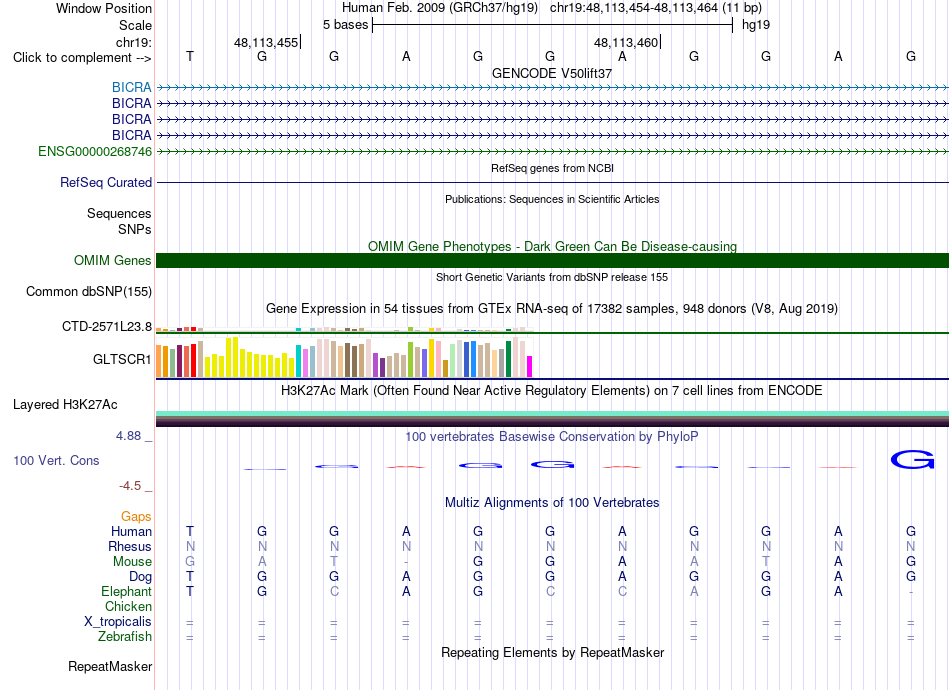This screenshot has width=950, height=690.
Task: Click the 48,113,455 position marker
Action: coord(267,42)
